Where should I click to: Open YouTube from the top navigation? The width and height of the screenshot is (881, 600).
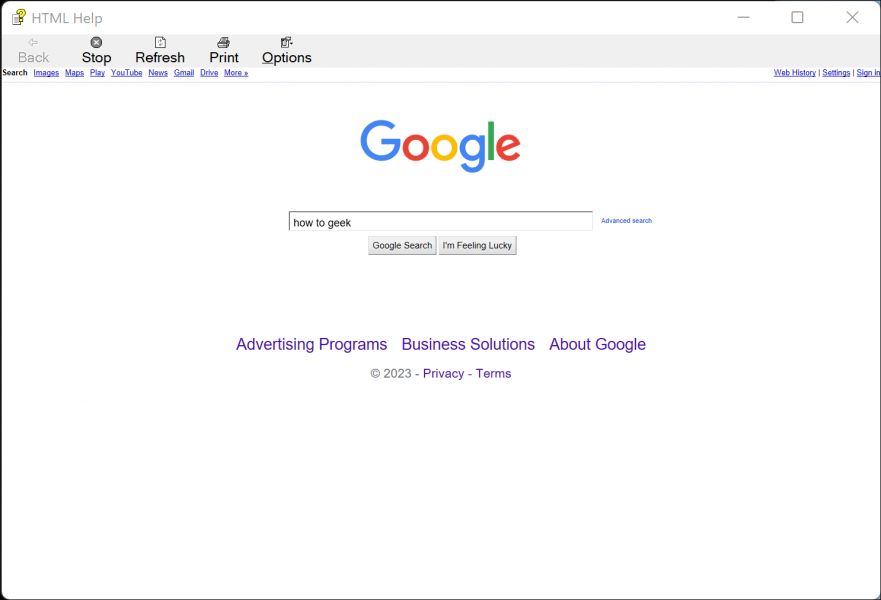click(x=126, y=73)
